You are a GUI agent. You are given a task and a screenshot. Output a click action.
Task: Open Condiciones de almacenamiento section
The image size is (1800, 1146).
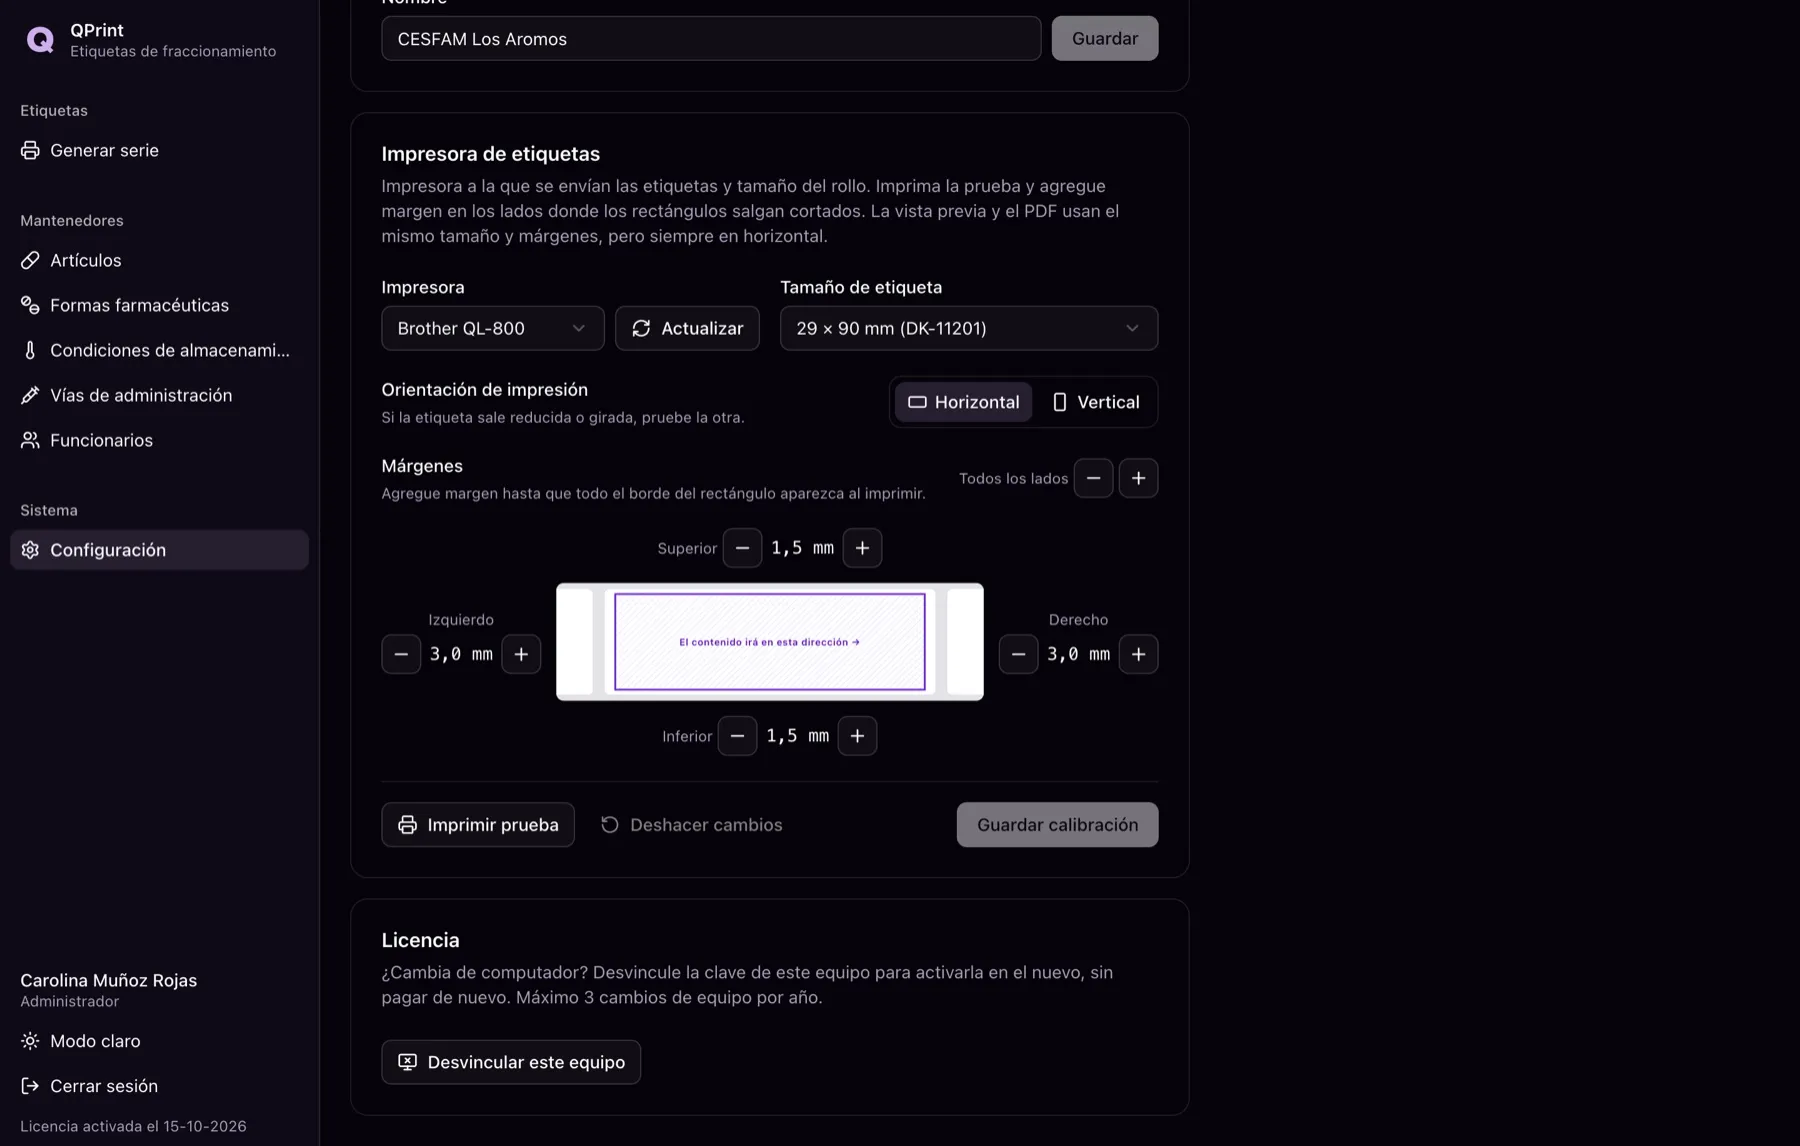[x=159, y=350]
